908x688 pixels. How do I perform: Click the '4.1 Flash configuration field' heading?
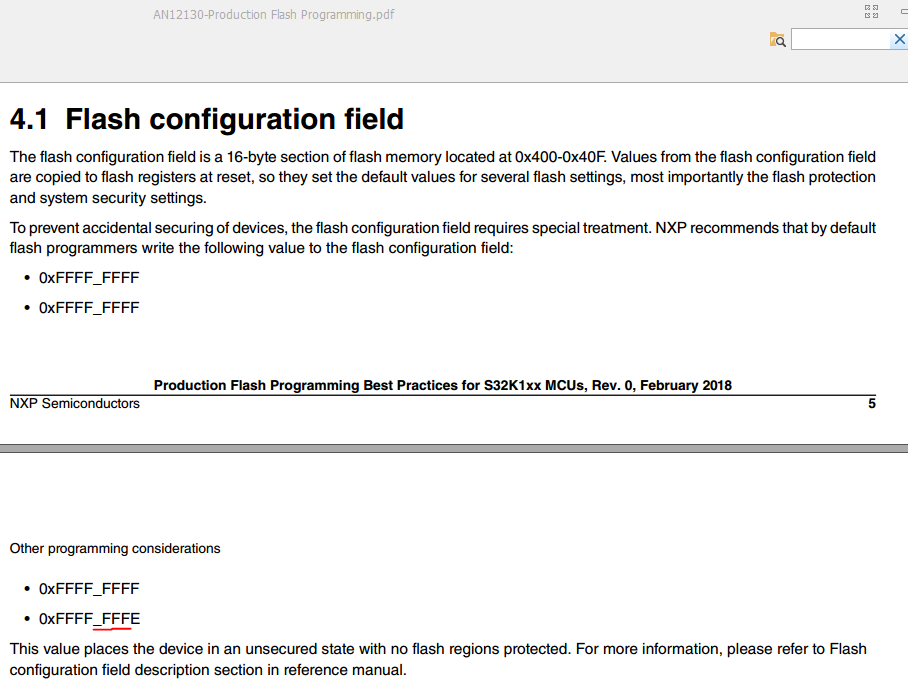207,119
